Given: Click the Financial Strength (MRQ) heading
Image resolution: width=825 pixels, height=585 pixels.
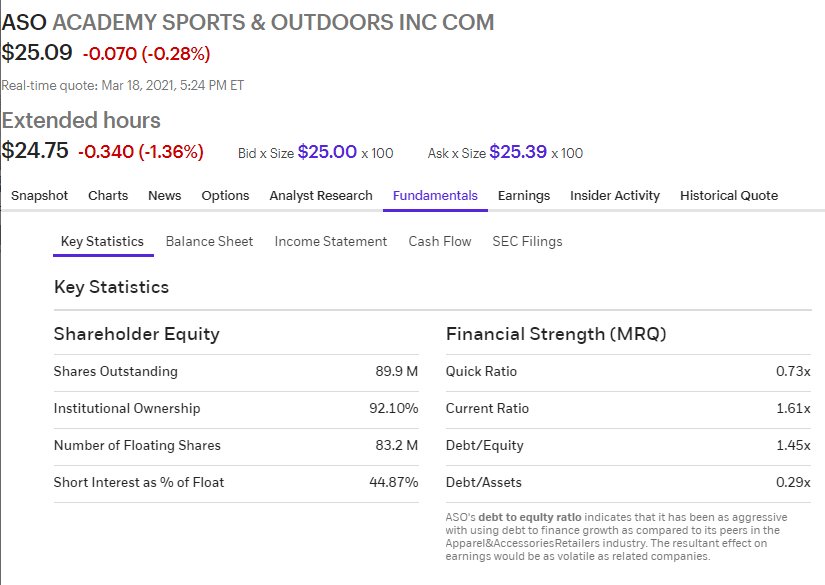Looking at the screenshot, I should (x=556, y=334).
